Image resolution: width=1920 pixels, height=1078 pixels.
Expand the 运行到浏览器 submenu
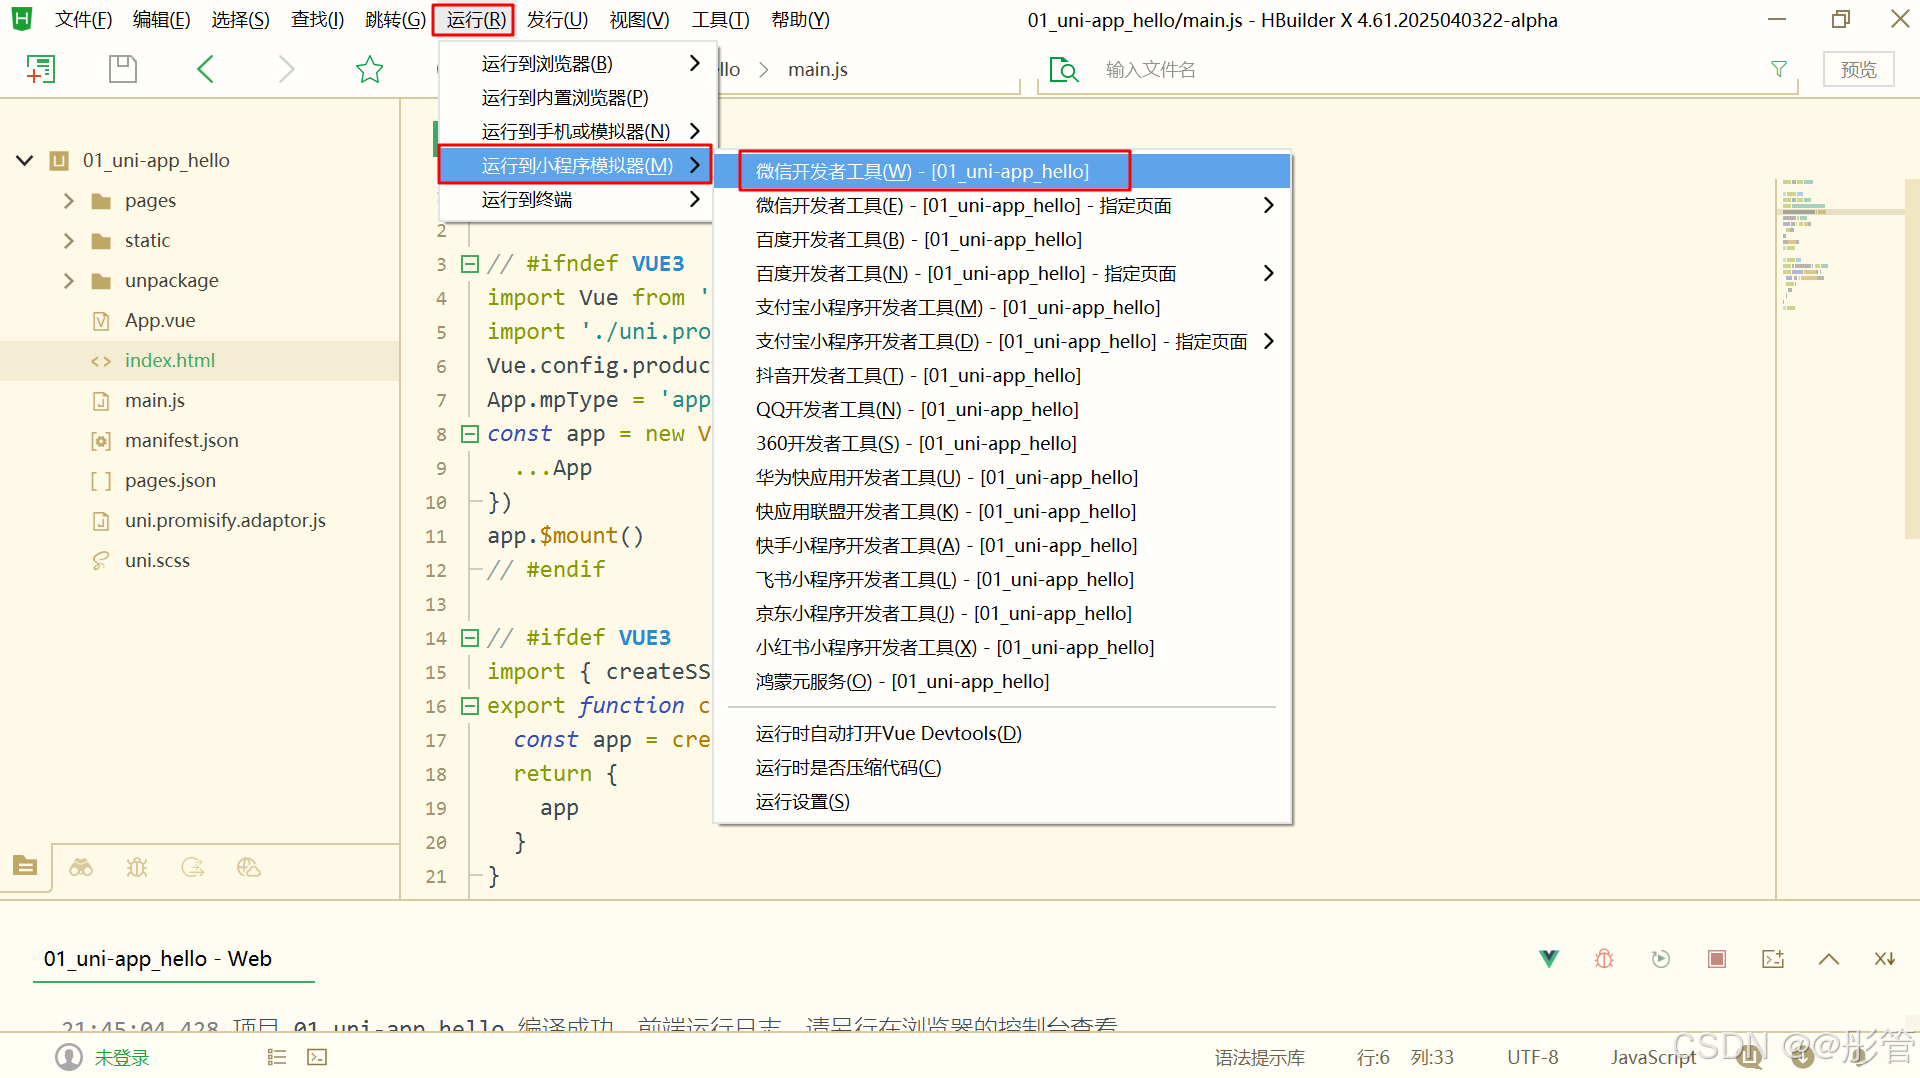click(578, 64)
